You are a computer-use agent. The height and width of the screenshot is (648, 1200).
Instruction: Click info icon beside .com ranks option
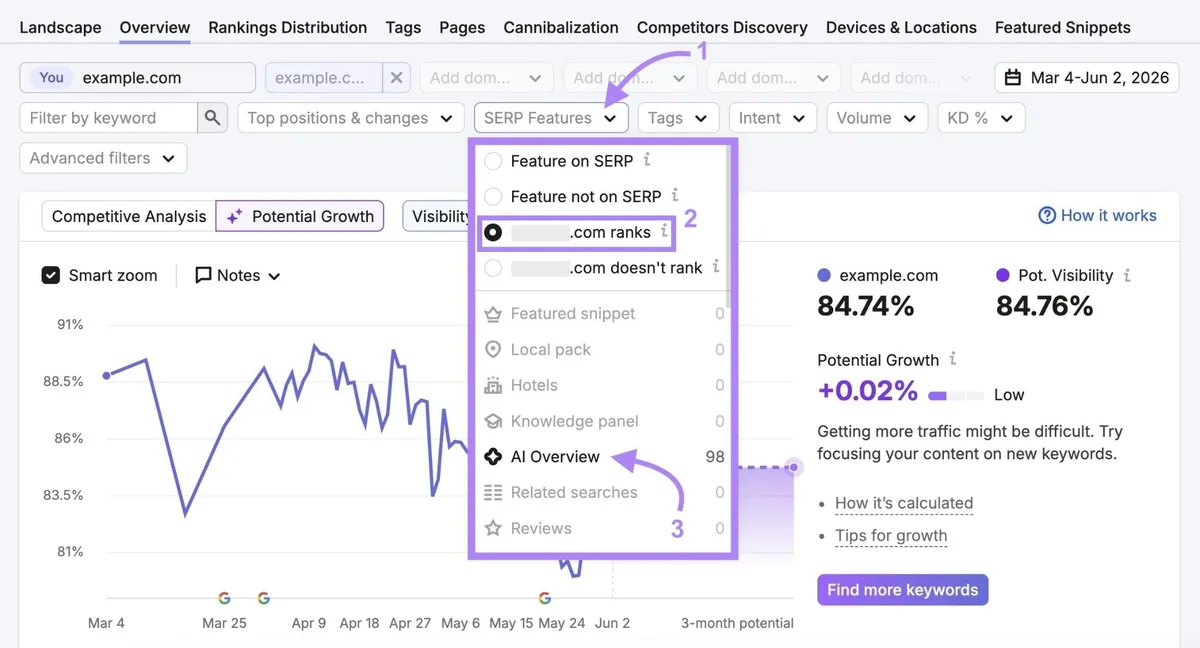click(664, 232)
